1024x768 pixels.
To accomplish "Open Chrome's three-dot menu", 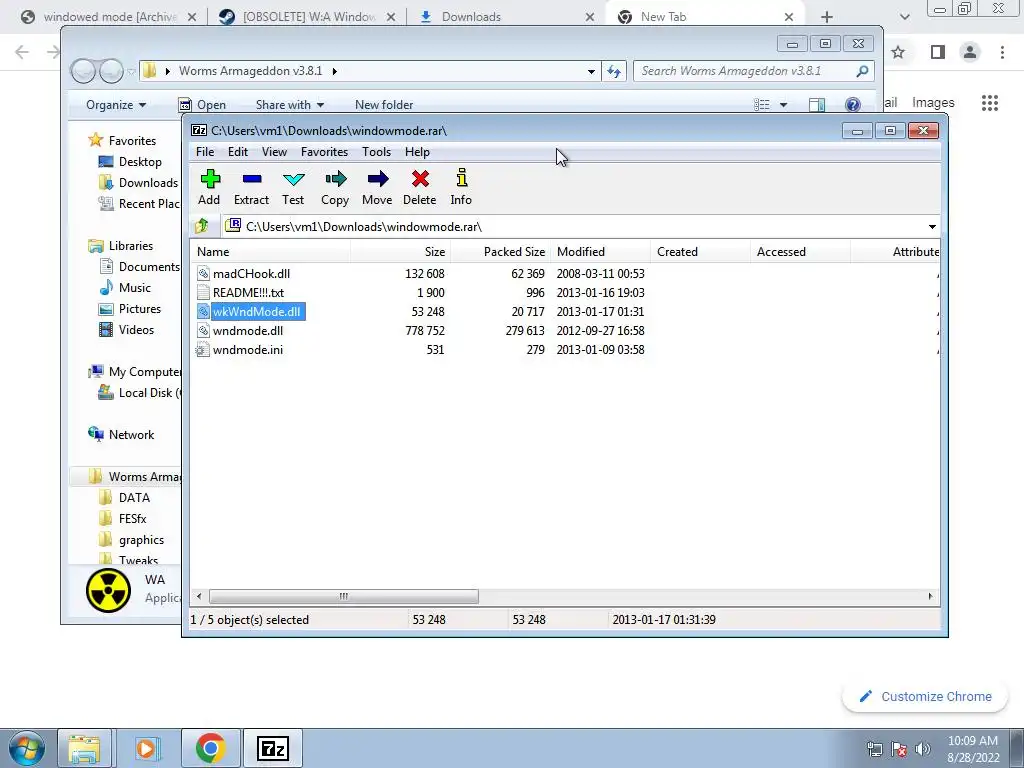I will tap(1002, 52).
